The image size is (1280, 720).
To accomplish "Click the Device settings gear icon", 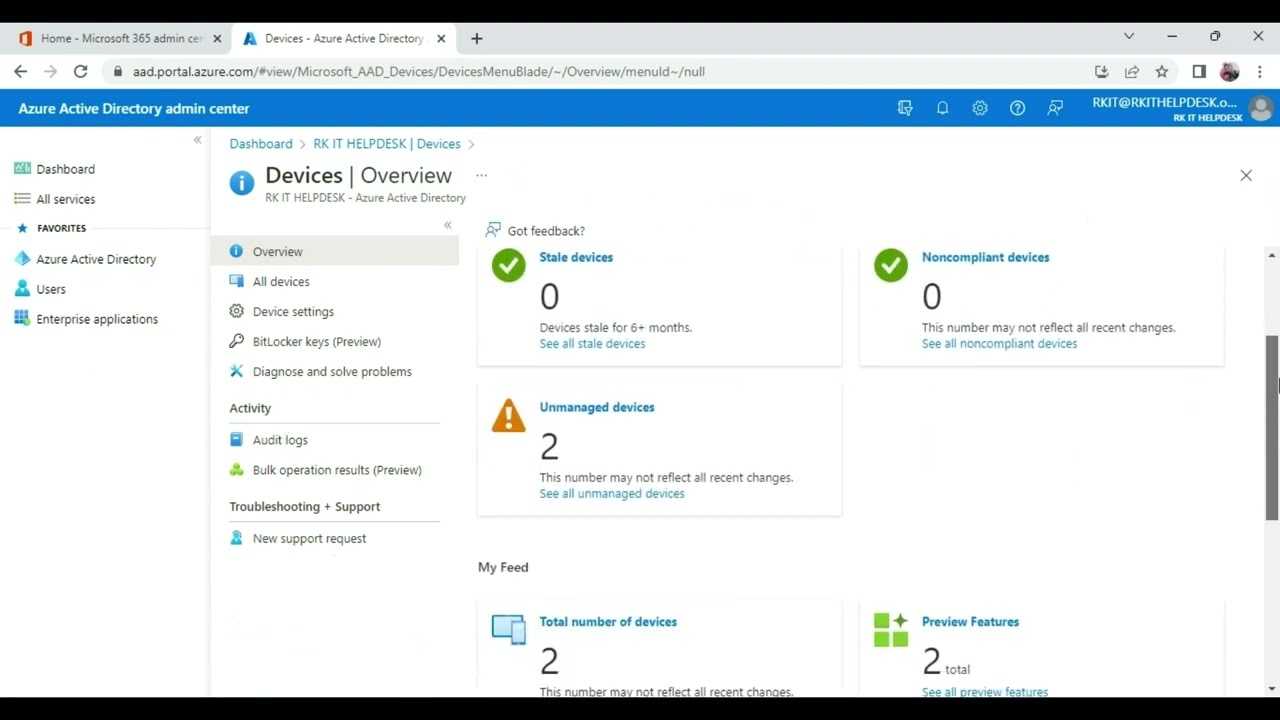I will 236,311.
